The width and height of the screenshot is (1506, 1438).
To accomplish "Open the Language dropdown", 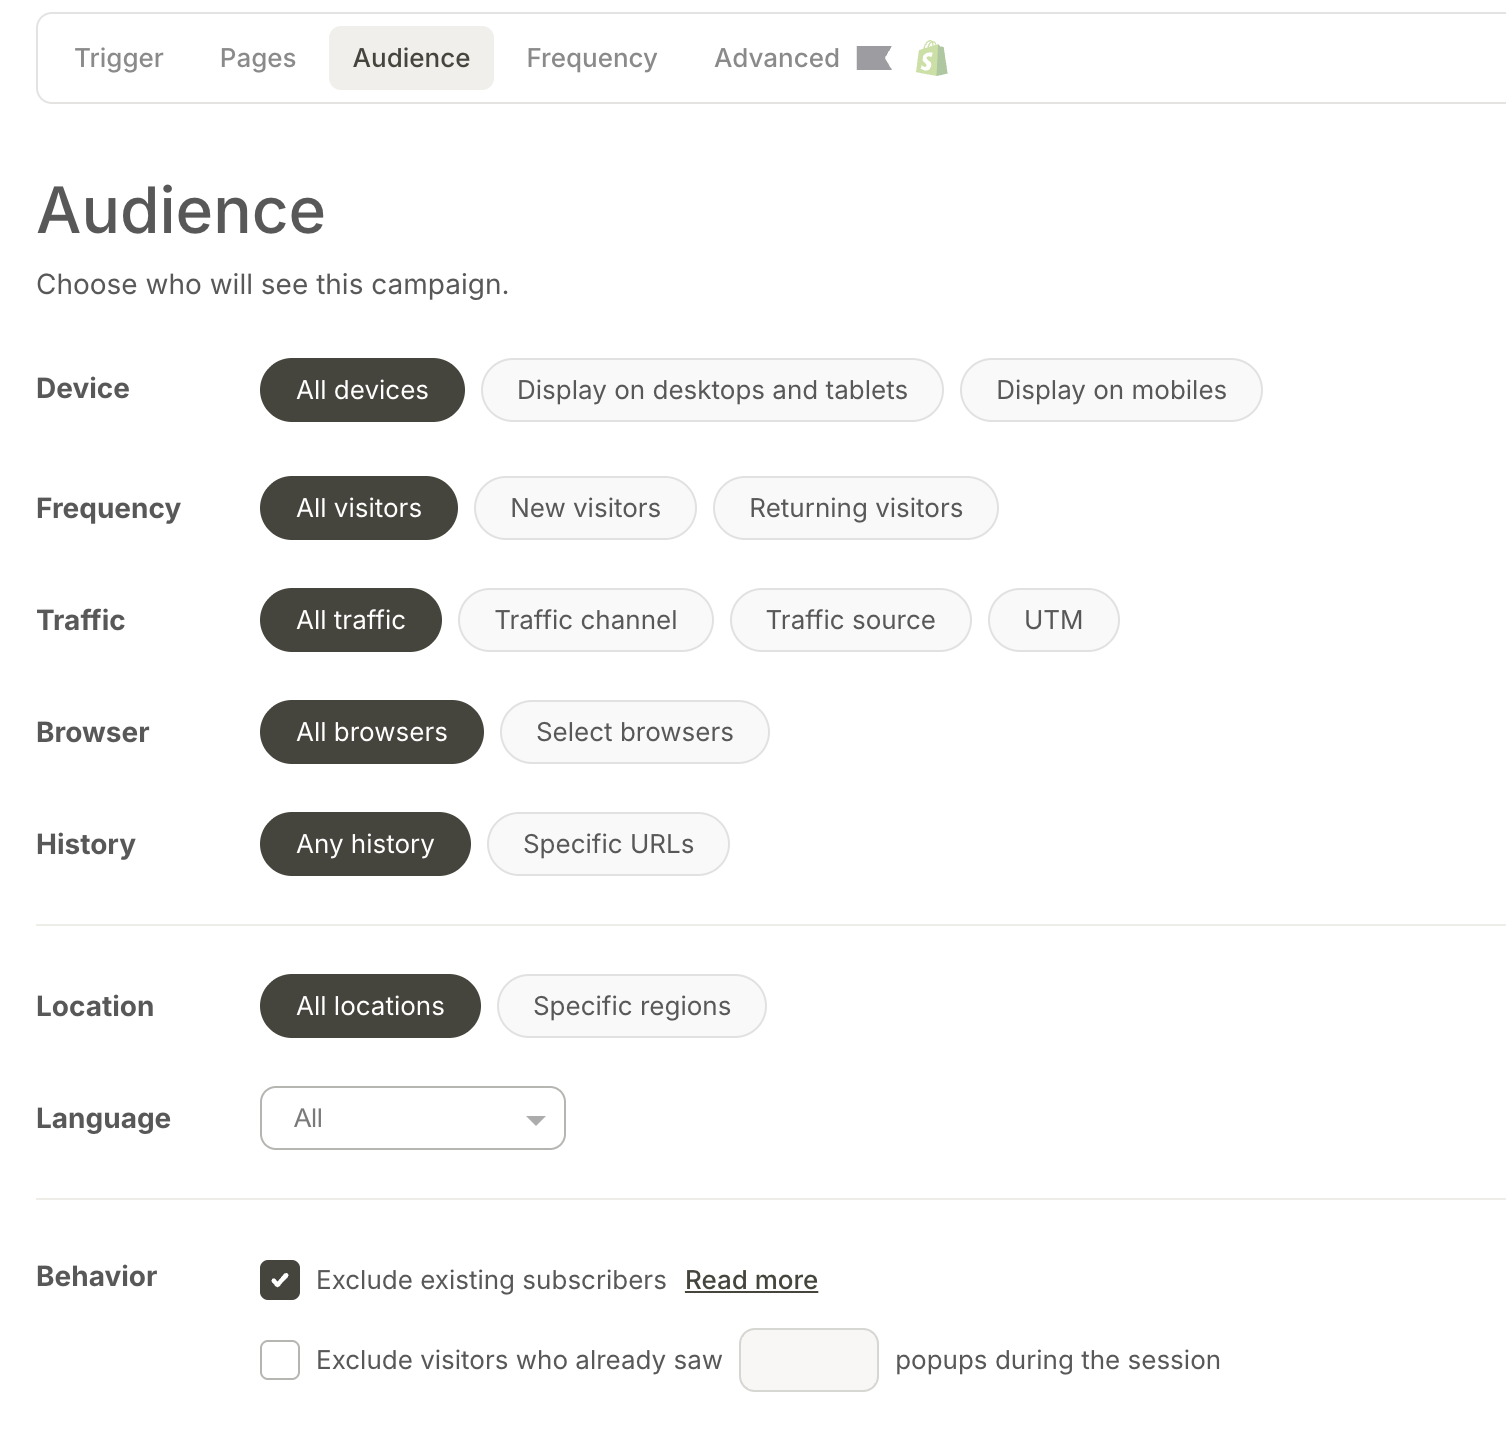I will [412, 1118].
